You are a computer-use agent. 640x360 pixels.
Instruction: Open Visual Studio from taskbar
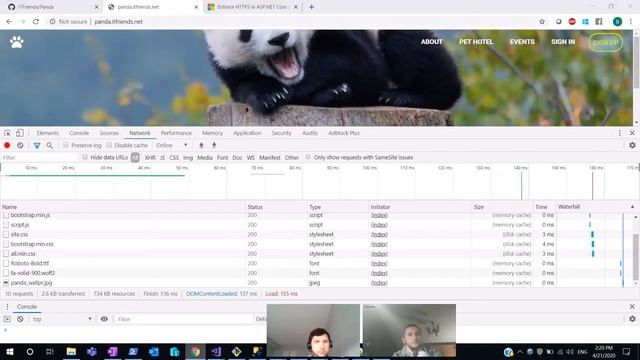coord(216,351)
